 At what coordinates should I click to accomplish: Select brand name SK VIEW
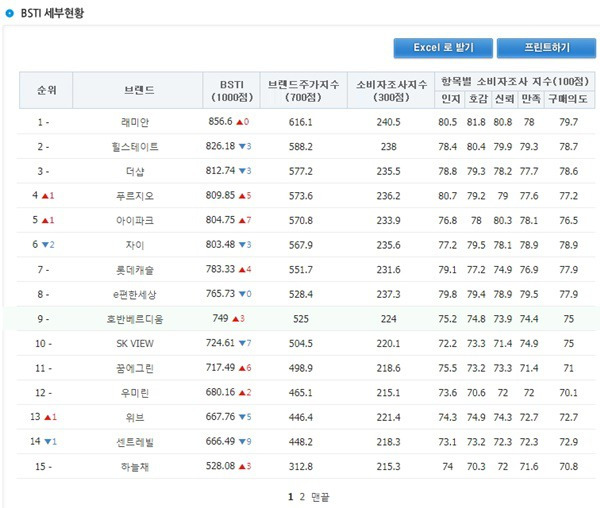(135, 344)
